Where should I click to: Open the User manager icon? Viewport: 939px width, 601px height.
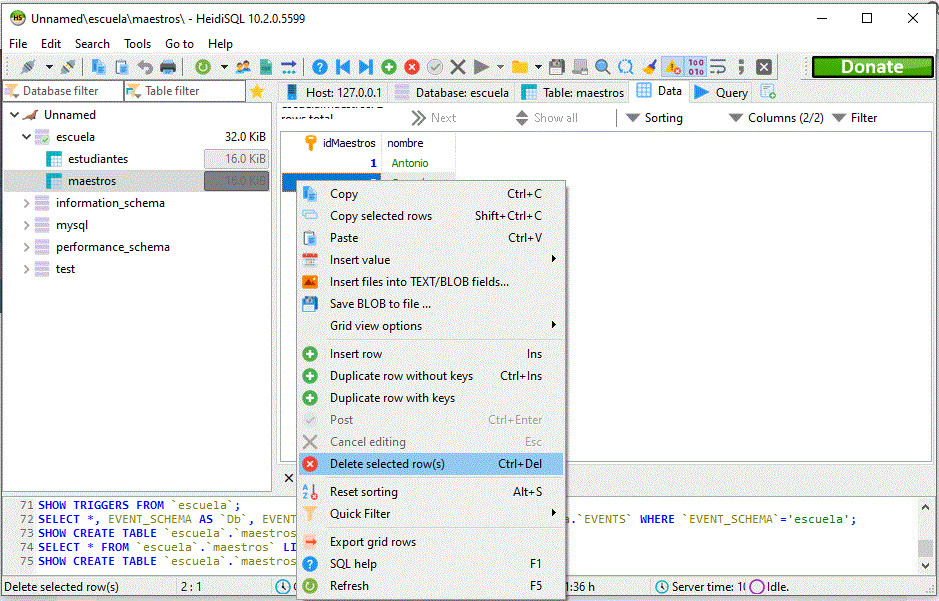pyautogui.click(x=243, y=67)
